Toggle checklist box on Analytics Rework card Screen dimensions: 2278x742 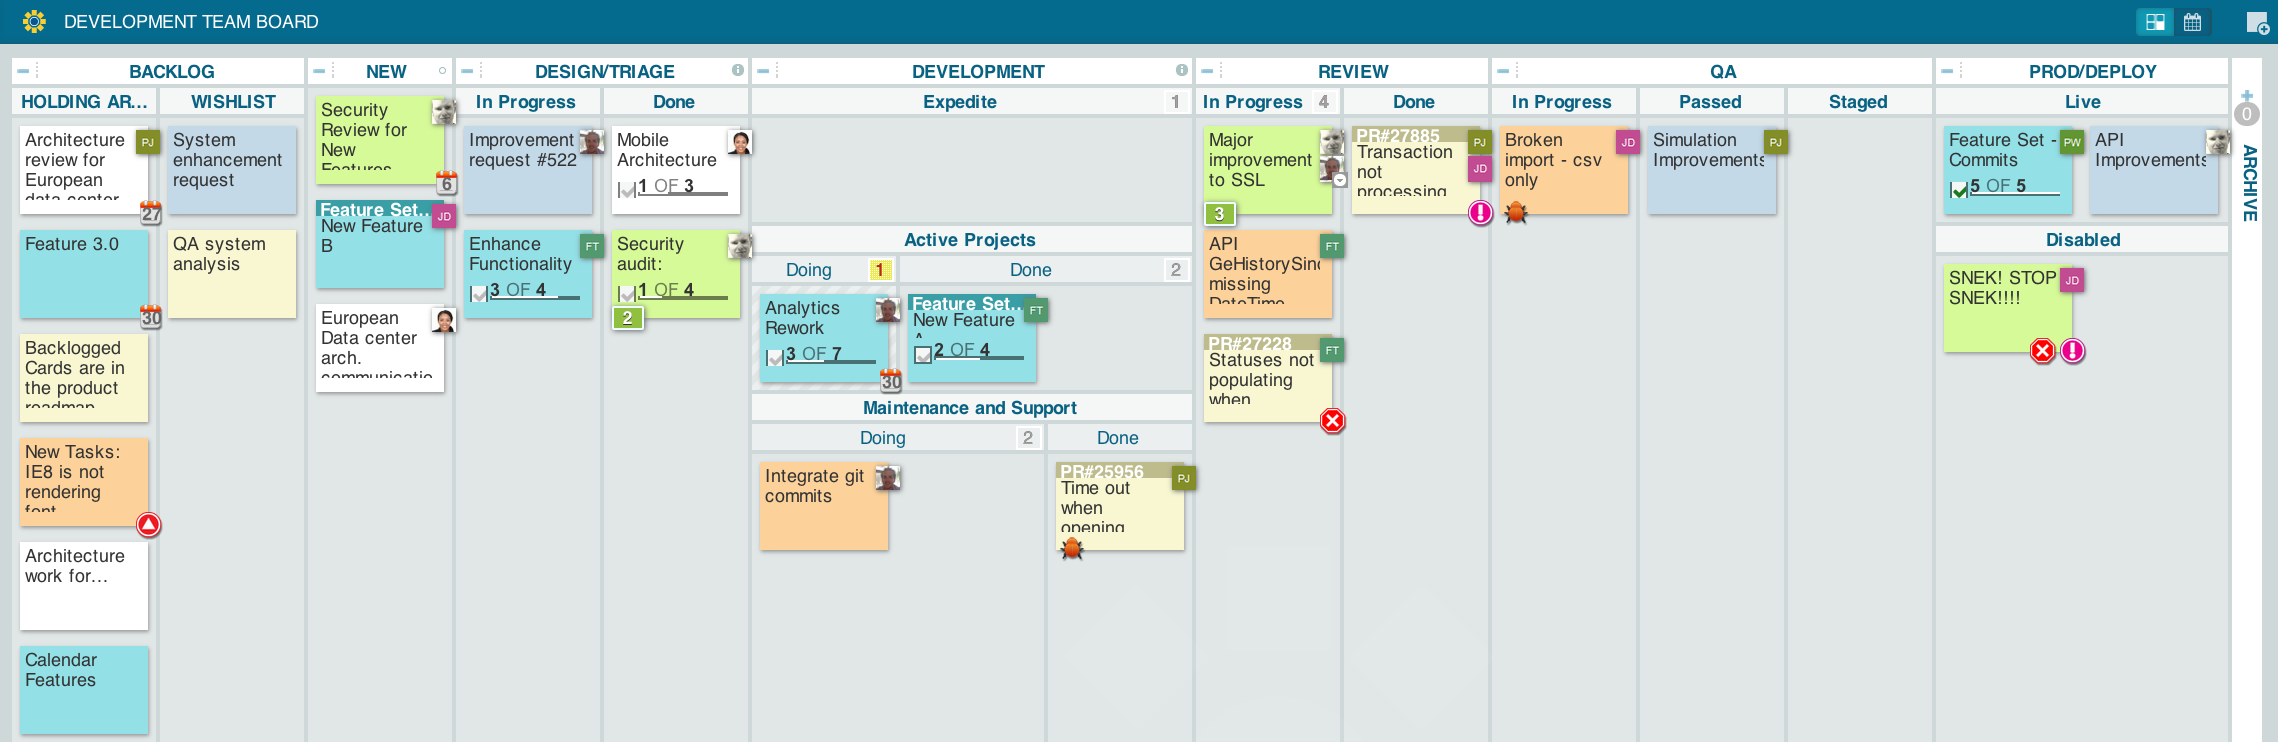tap(774, 356)
